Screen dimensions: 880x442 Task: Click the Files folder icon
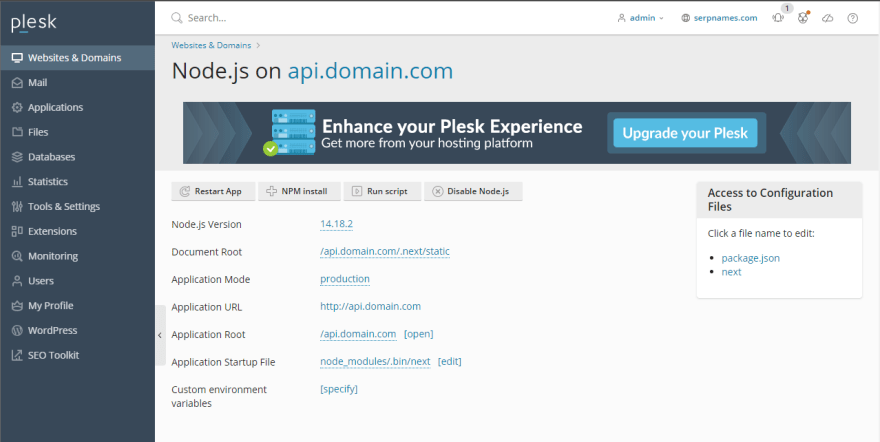[x=17, y=132]
